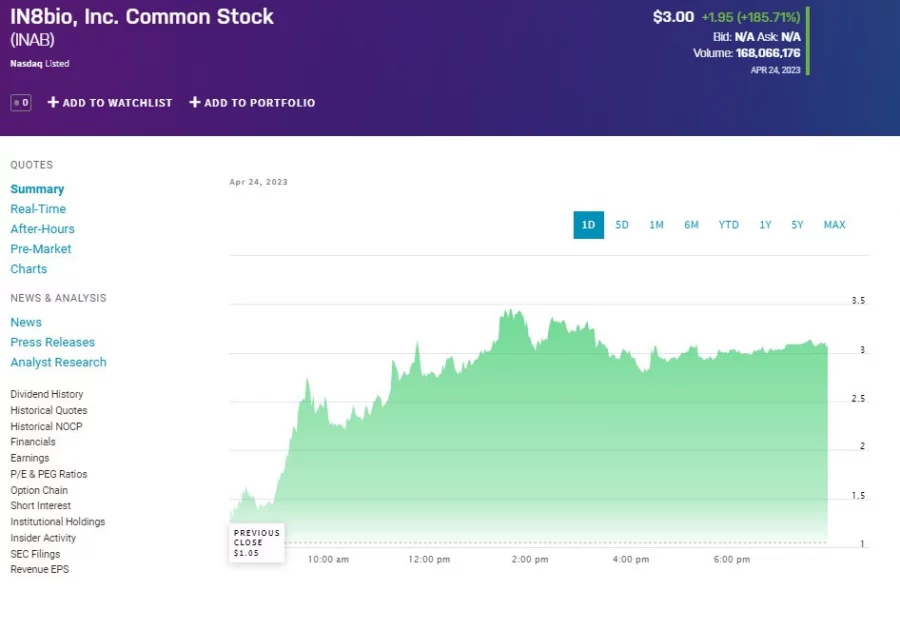Toggle the 6M timeframe on the chart
900x630 pixels.
(691, 225)
